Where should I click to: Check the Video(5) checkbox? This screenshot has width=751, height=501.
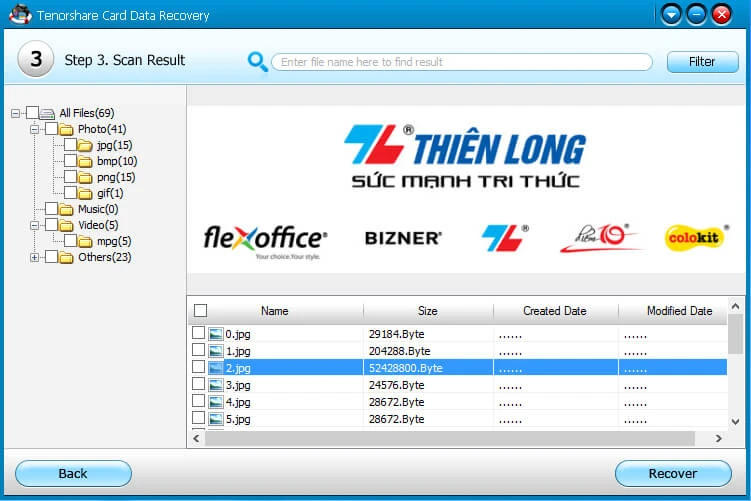click(51, 224)
